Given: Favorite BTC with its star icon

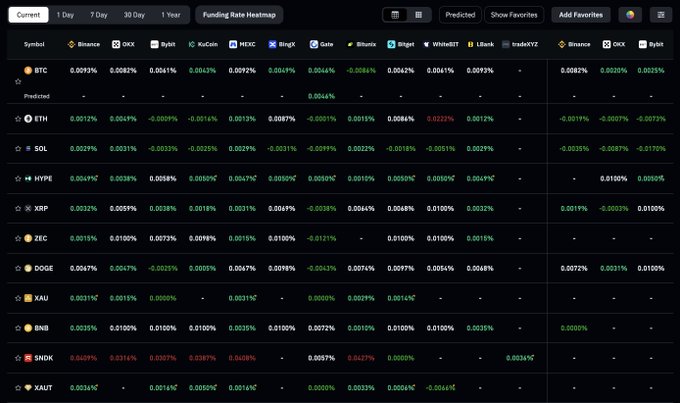Looking at the screenshot, I should [18, 82].
